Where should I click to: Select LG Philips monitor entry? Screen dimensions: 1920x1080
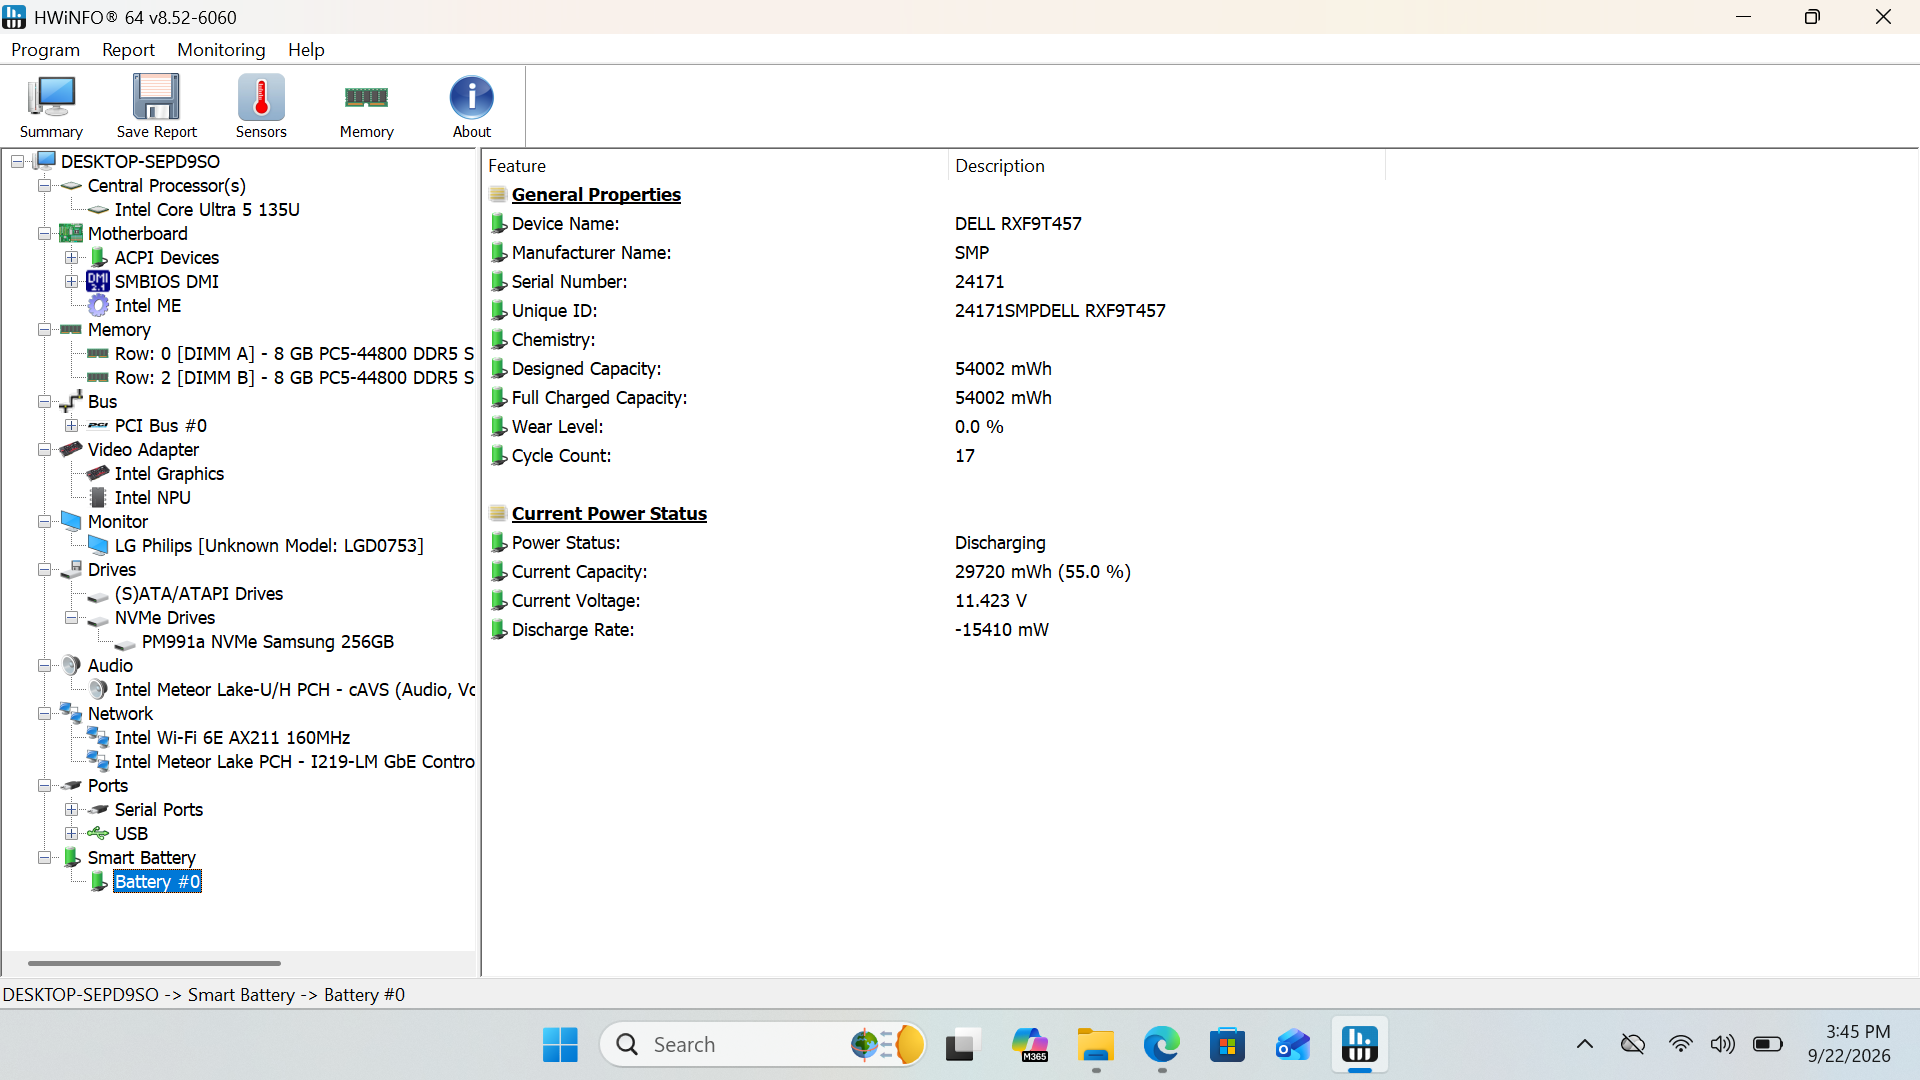coord(269,545)
